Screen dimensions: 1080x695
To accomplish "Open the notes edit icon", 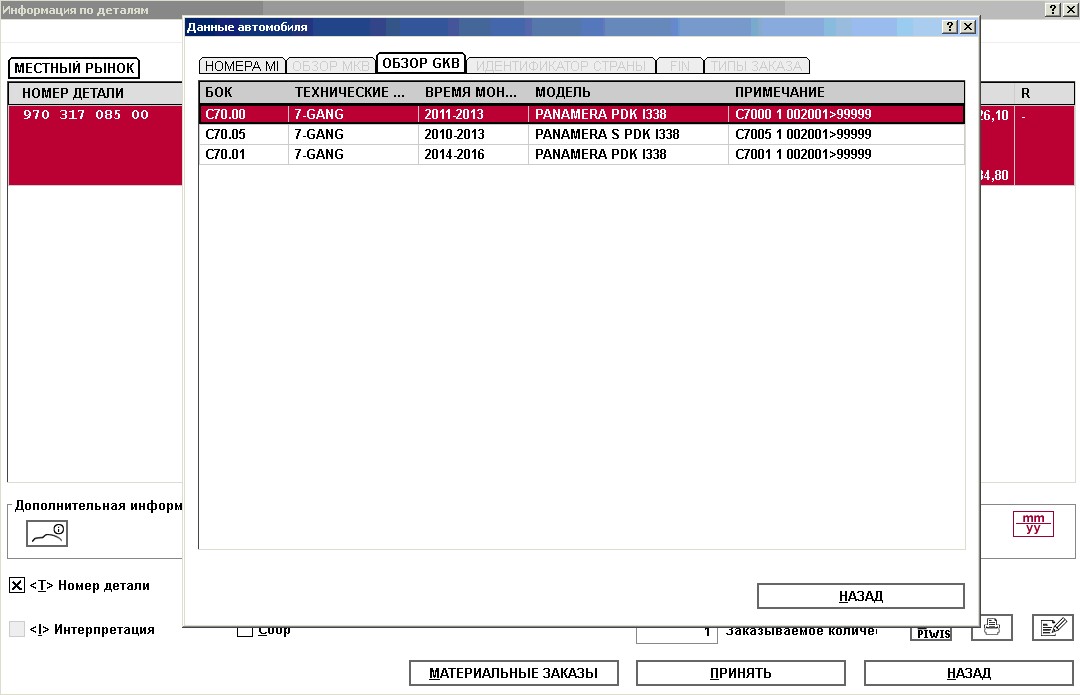I will click(1052, 627).
